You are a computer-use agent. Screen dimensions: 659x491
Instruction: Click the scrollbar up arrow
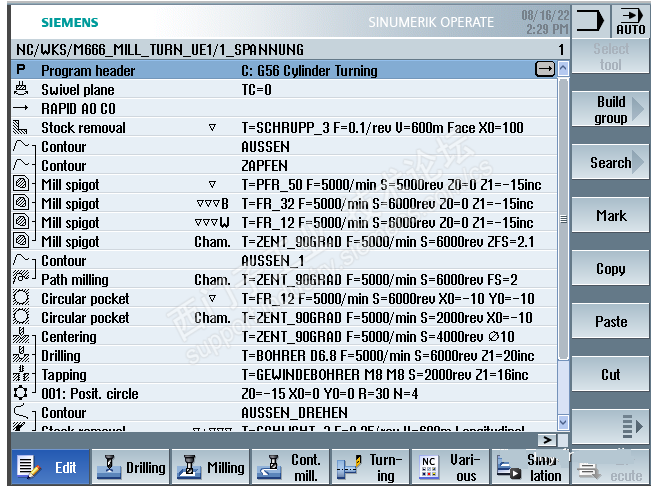tap(563, 68)
